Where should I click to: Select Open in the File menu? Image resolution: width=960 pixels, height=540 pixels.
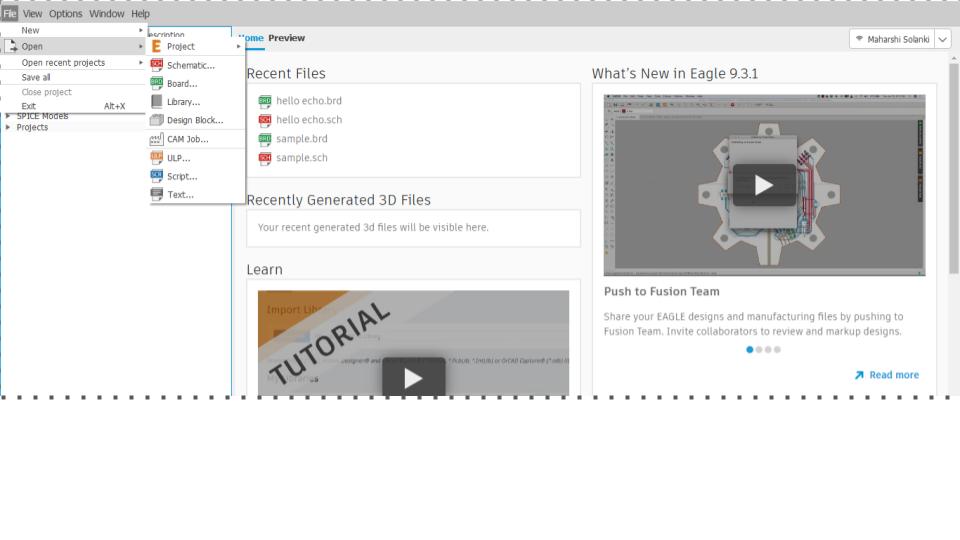[73, 47]
